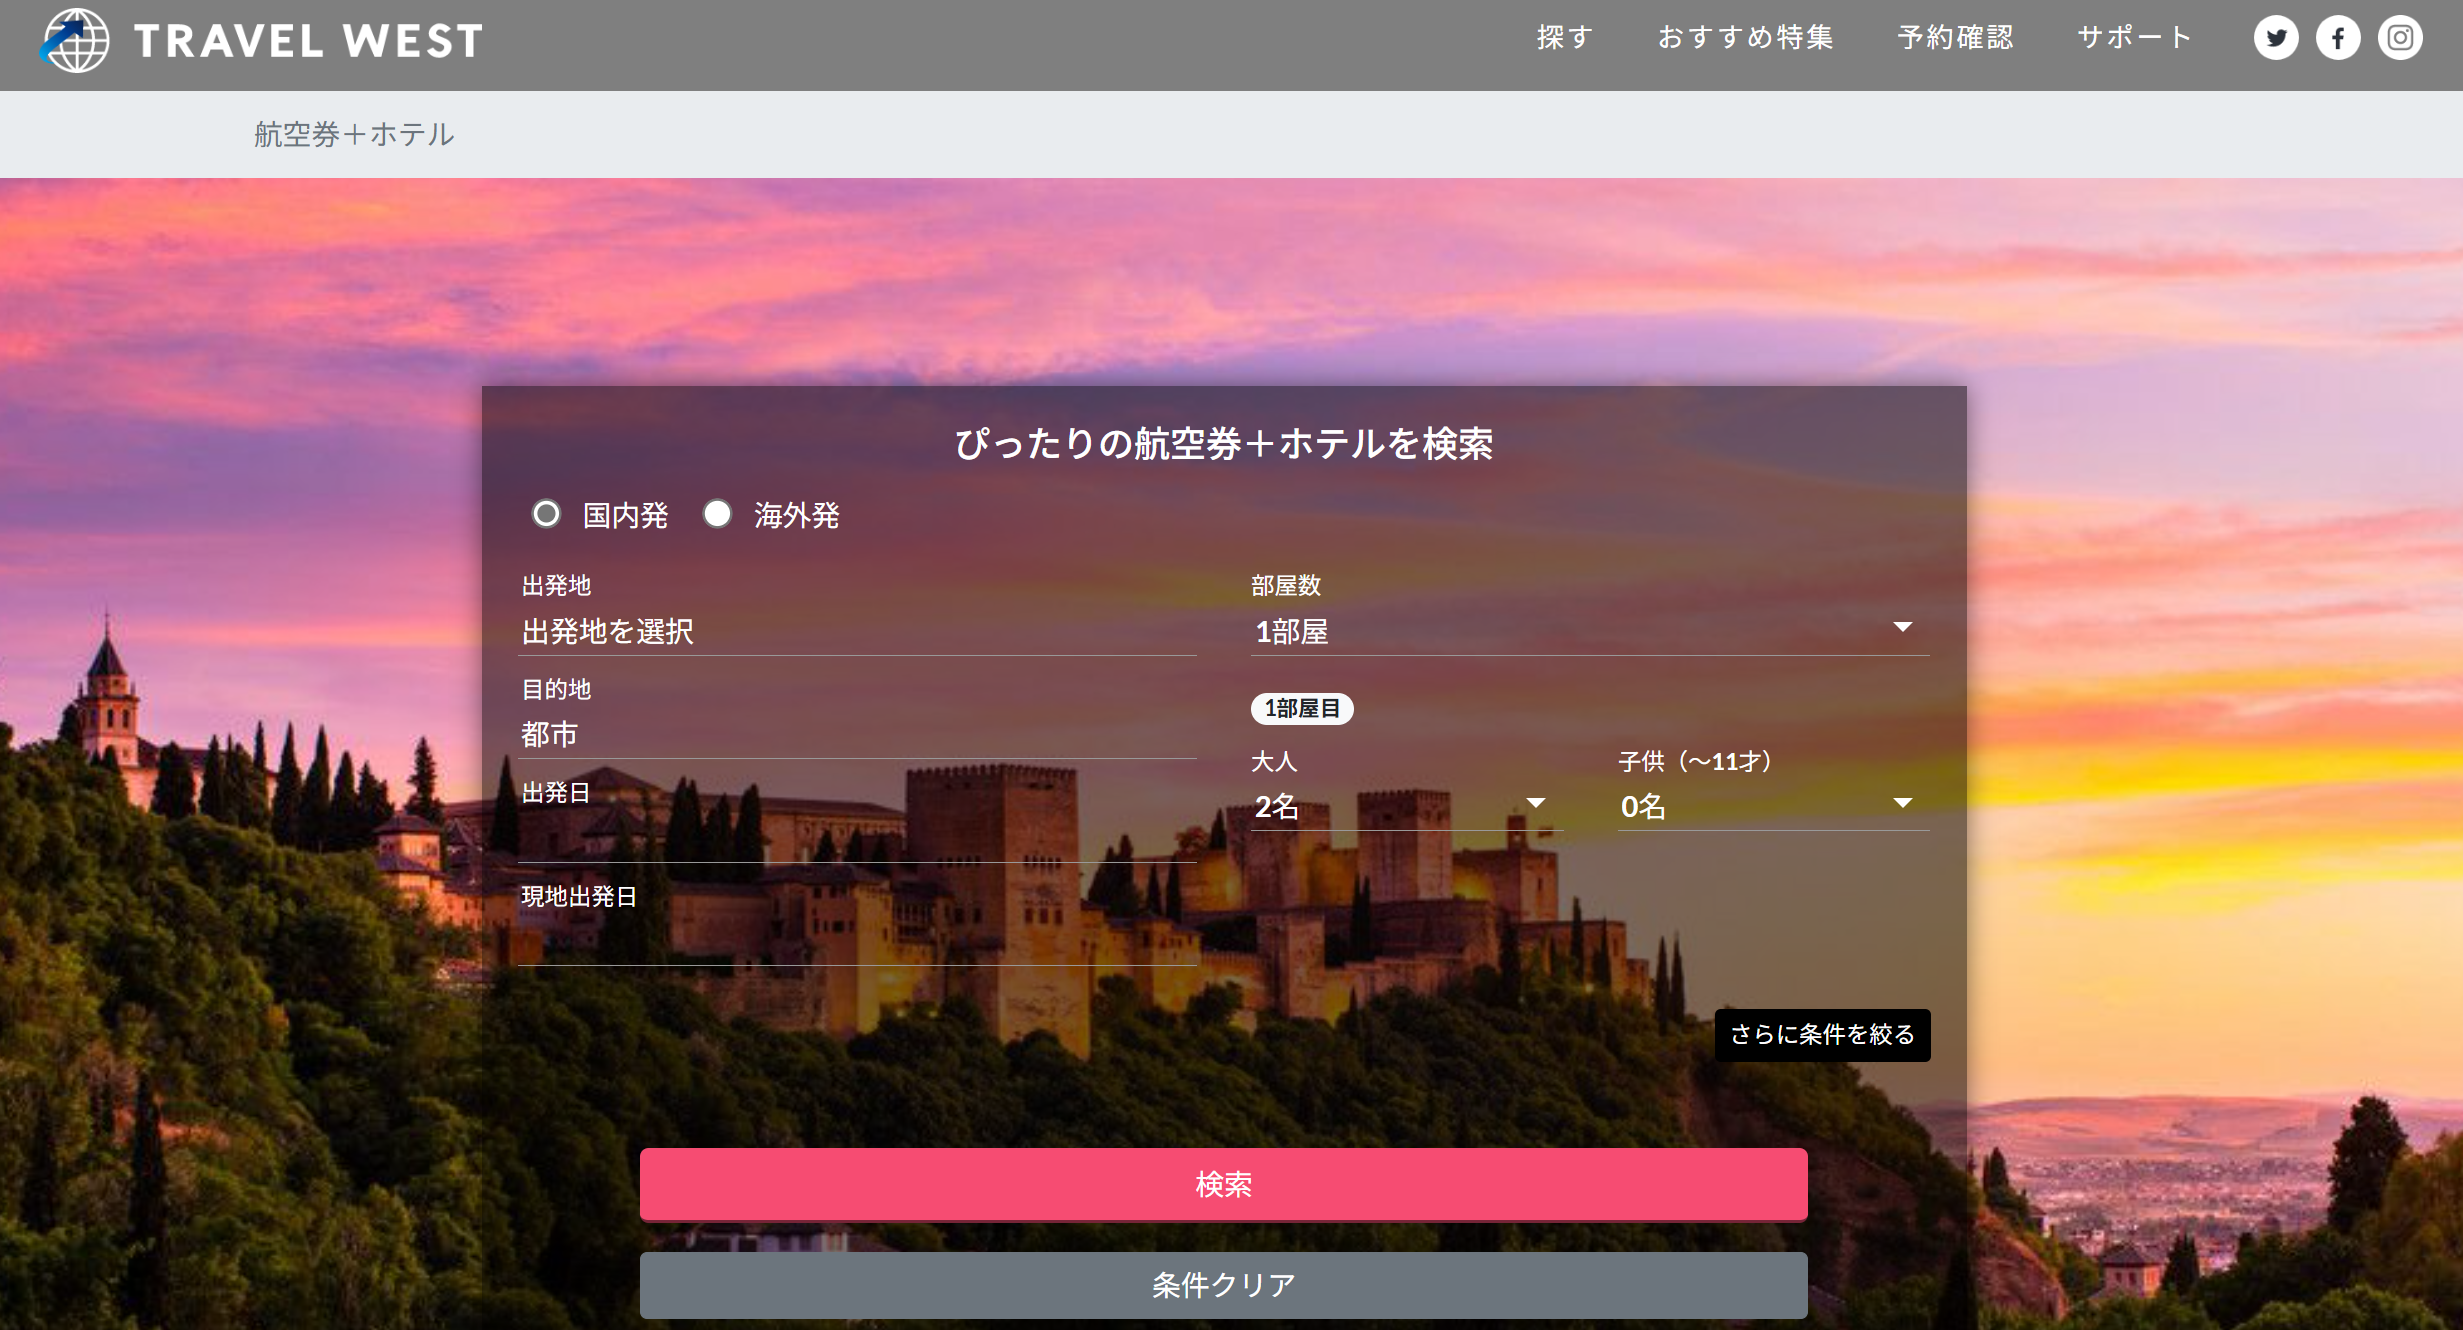The width and height of the screenshot is (2463, 1330).
Task: Click the 目的地 都市 destination field
Action: tap(857, 734)
